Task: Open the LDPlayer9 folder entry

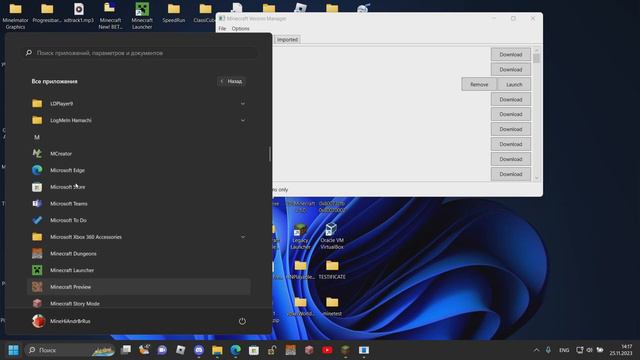Action: tap(139, 104)
